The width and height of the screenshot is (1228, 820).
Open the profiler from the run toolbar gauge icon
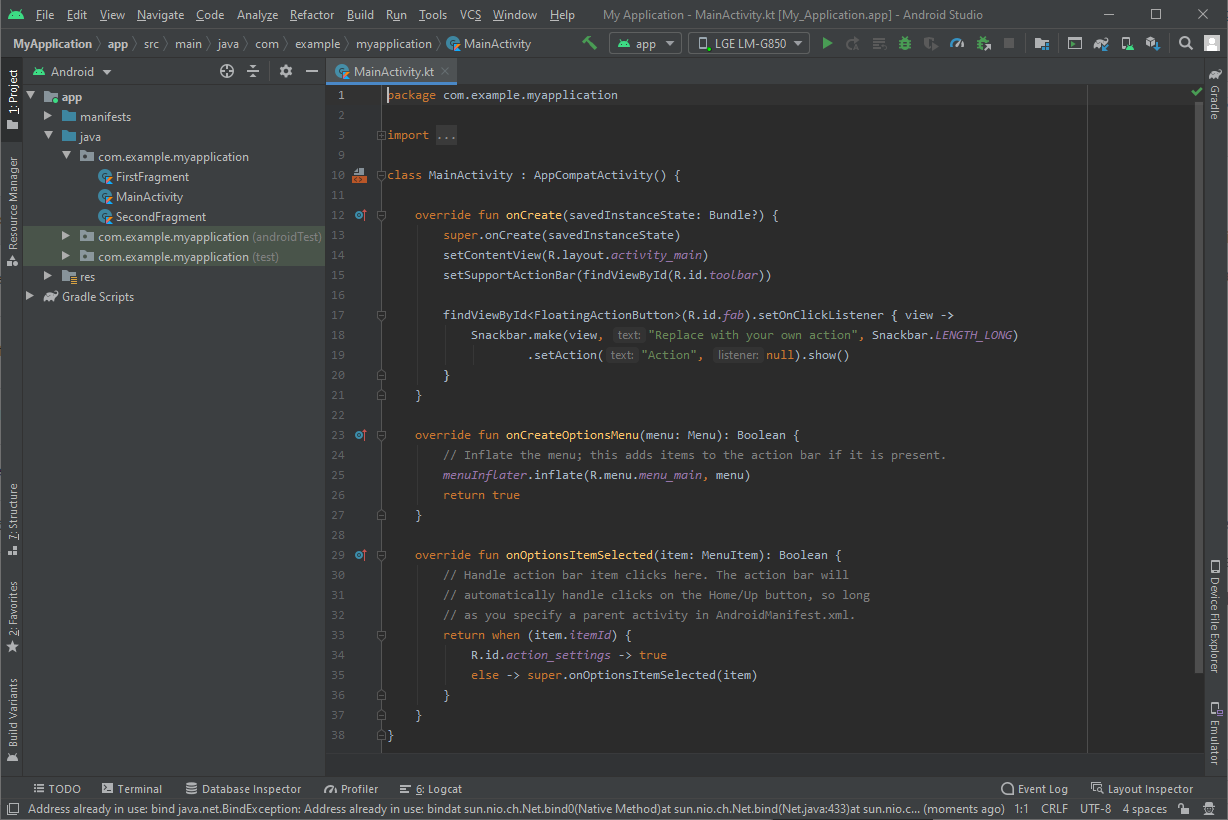point(957,44)
